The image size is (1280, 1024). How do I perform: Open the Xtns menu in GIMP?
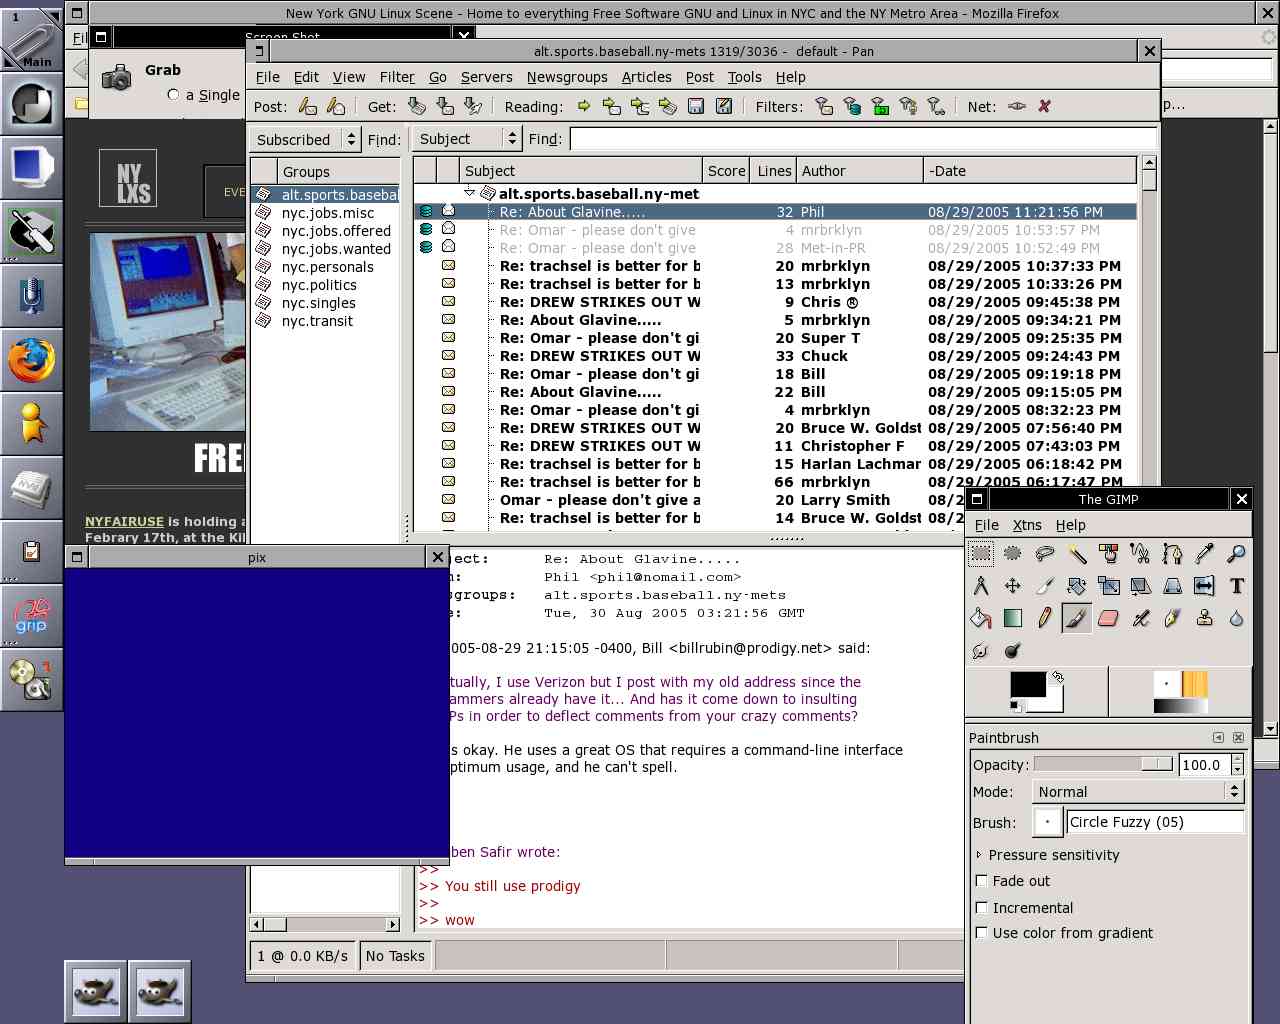point(1027,525)
